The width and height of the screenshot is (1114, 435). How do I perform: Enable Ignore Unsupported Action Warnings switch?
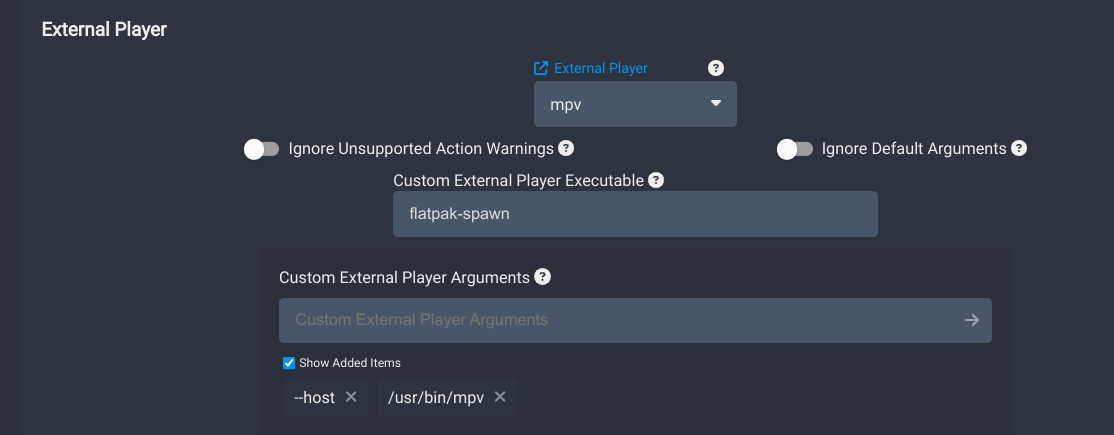click(x=262, y=149)
